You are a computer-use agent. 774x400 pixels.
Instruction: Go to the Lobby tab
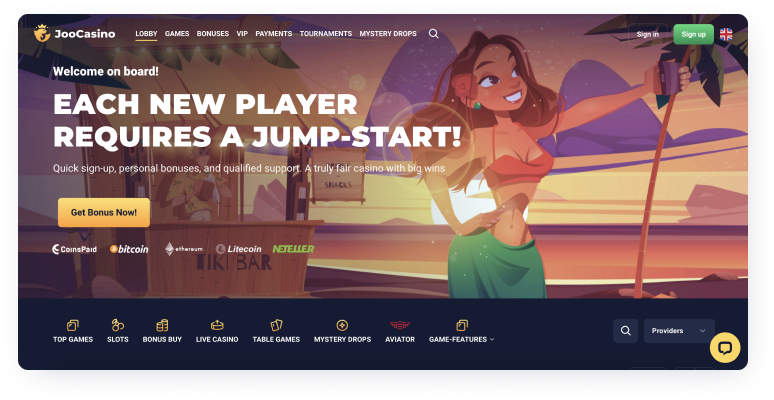(146, 34)
